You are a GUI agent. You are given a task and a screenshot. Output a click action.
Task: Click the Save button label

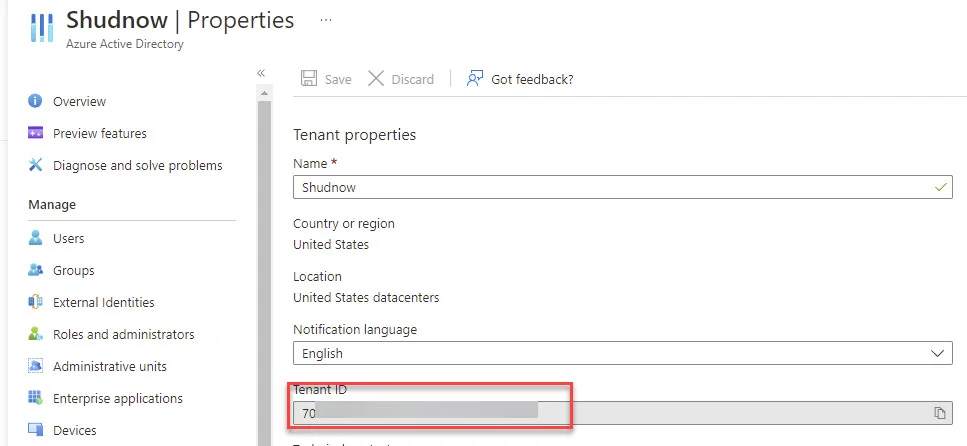(x=338, y=80)
